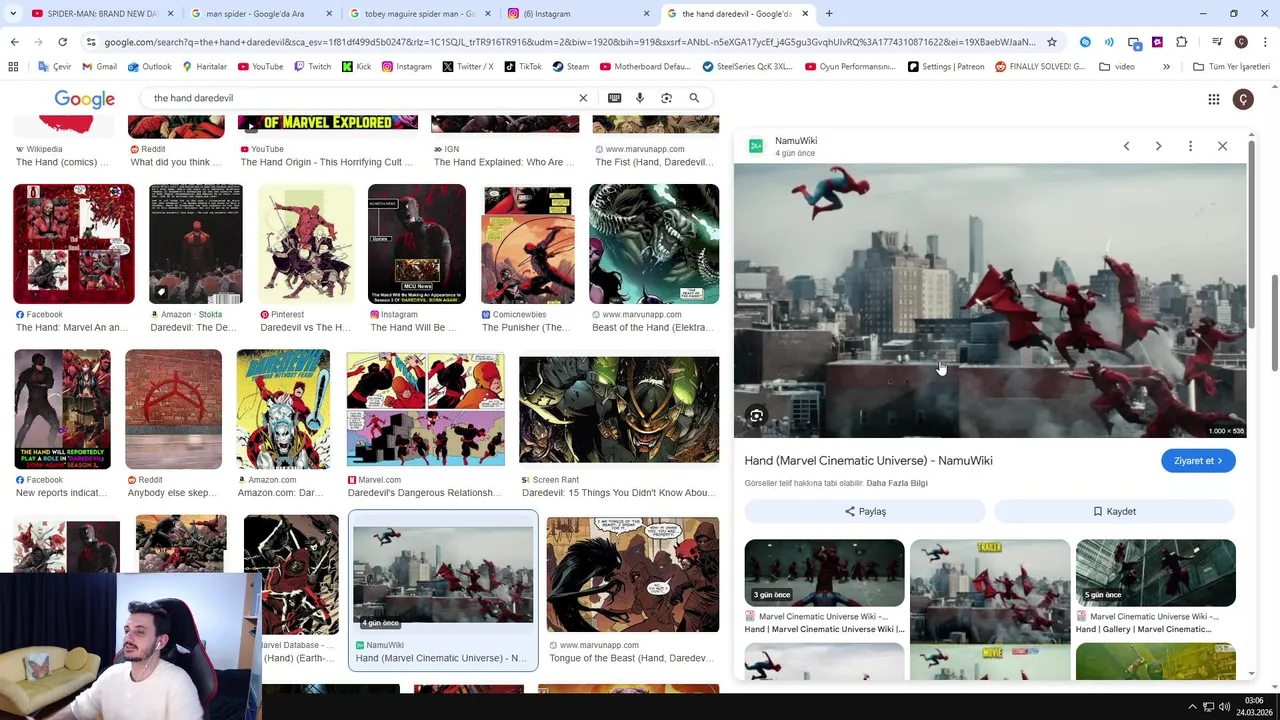Open the Amazon.com Daredevil comic cover image

[x=283, y=409]
